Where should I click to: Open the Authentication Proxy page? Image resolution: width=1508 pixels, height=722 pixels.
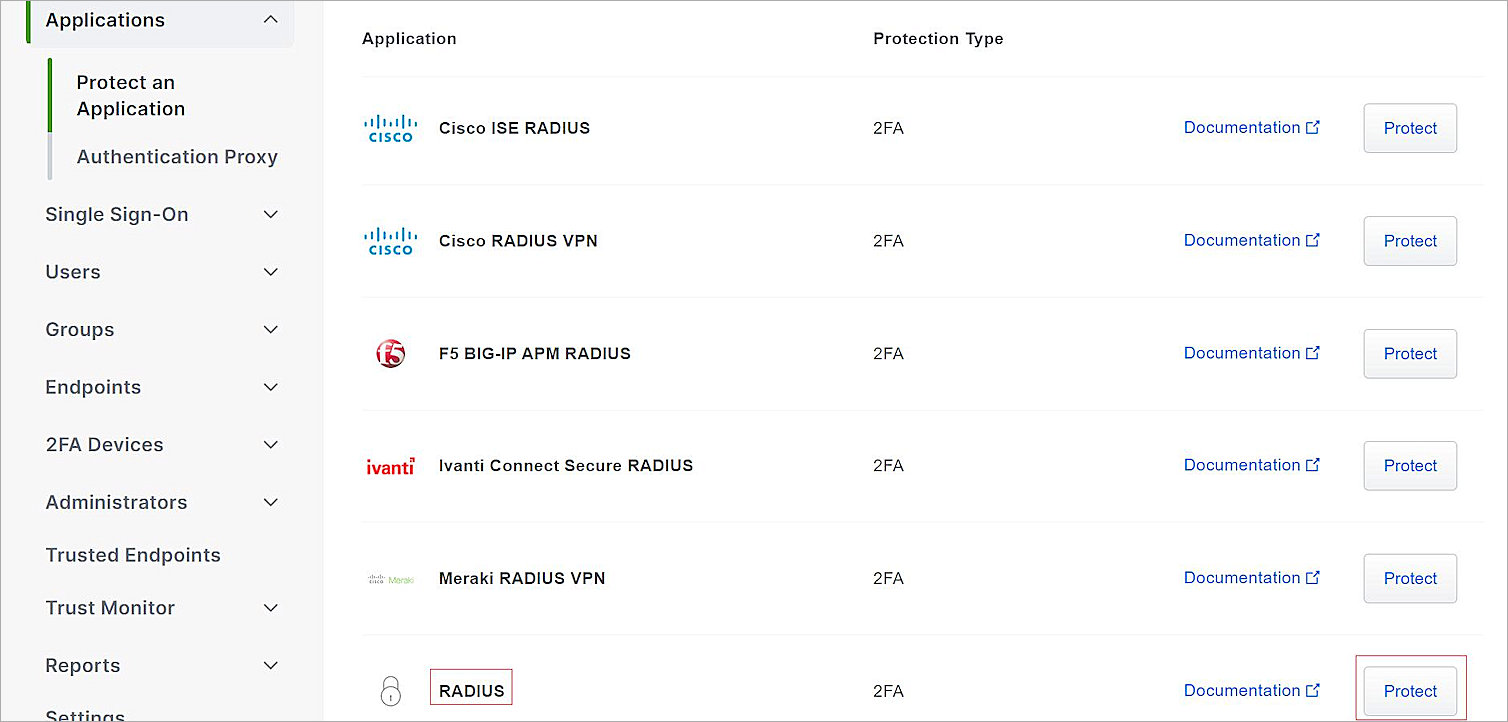[177, 156]
